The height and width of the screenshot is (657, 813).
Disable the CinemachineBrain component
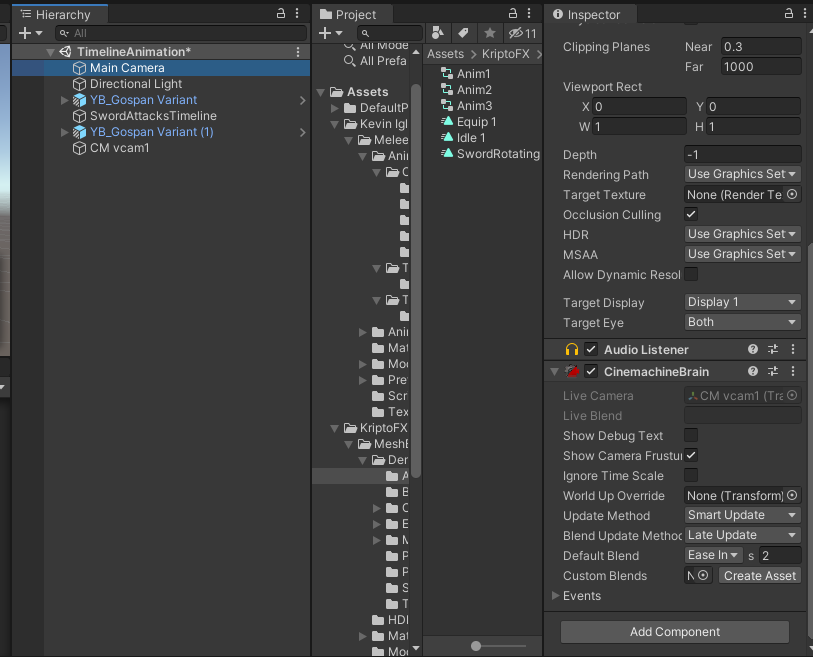(591, 371)
